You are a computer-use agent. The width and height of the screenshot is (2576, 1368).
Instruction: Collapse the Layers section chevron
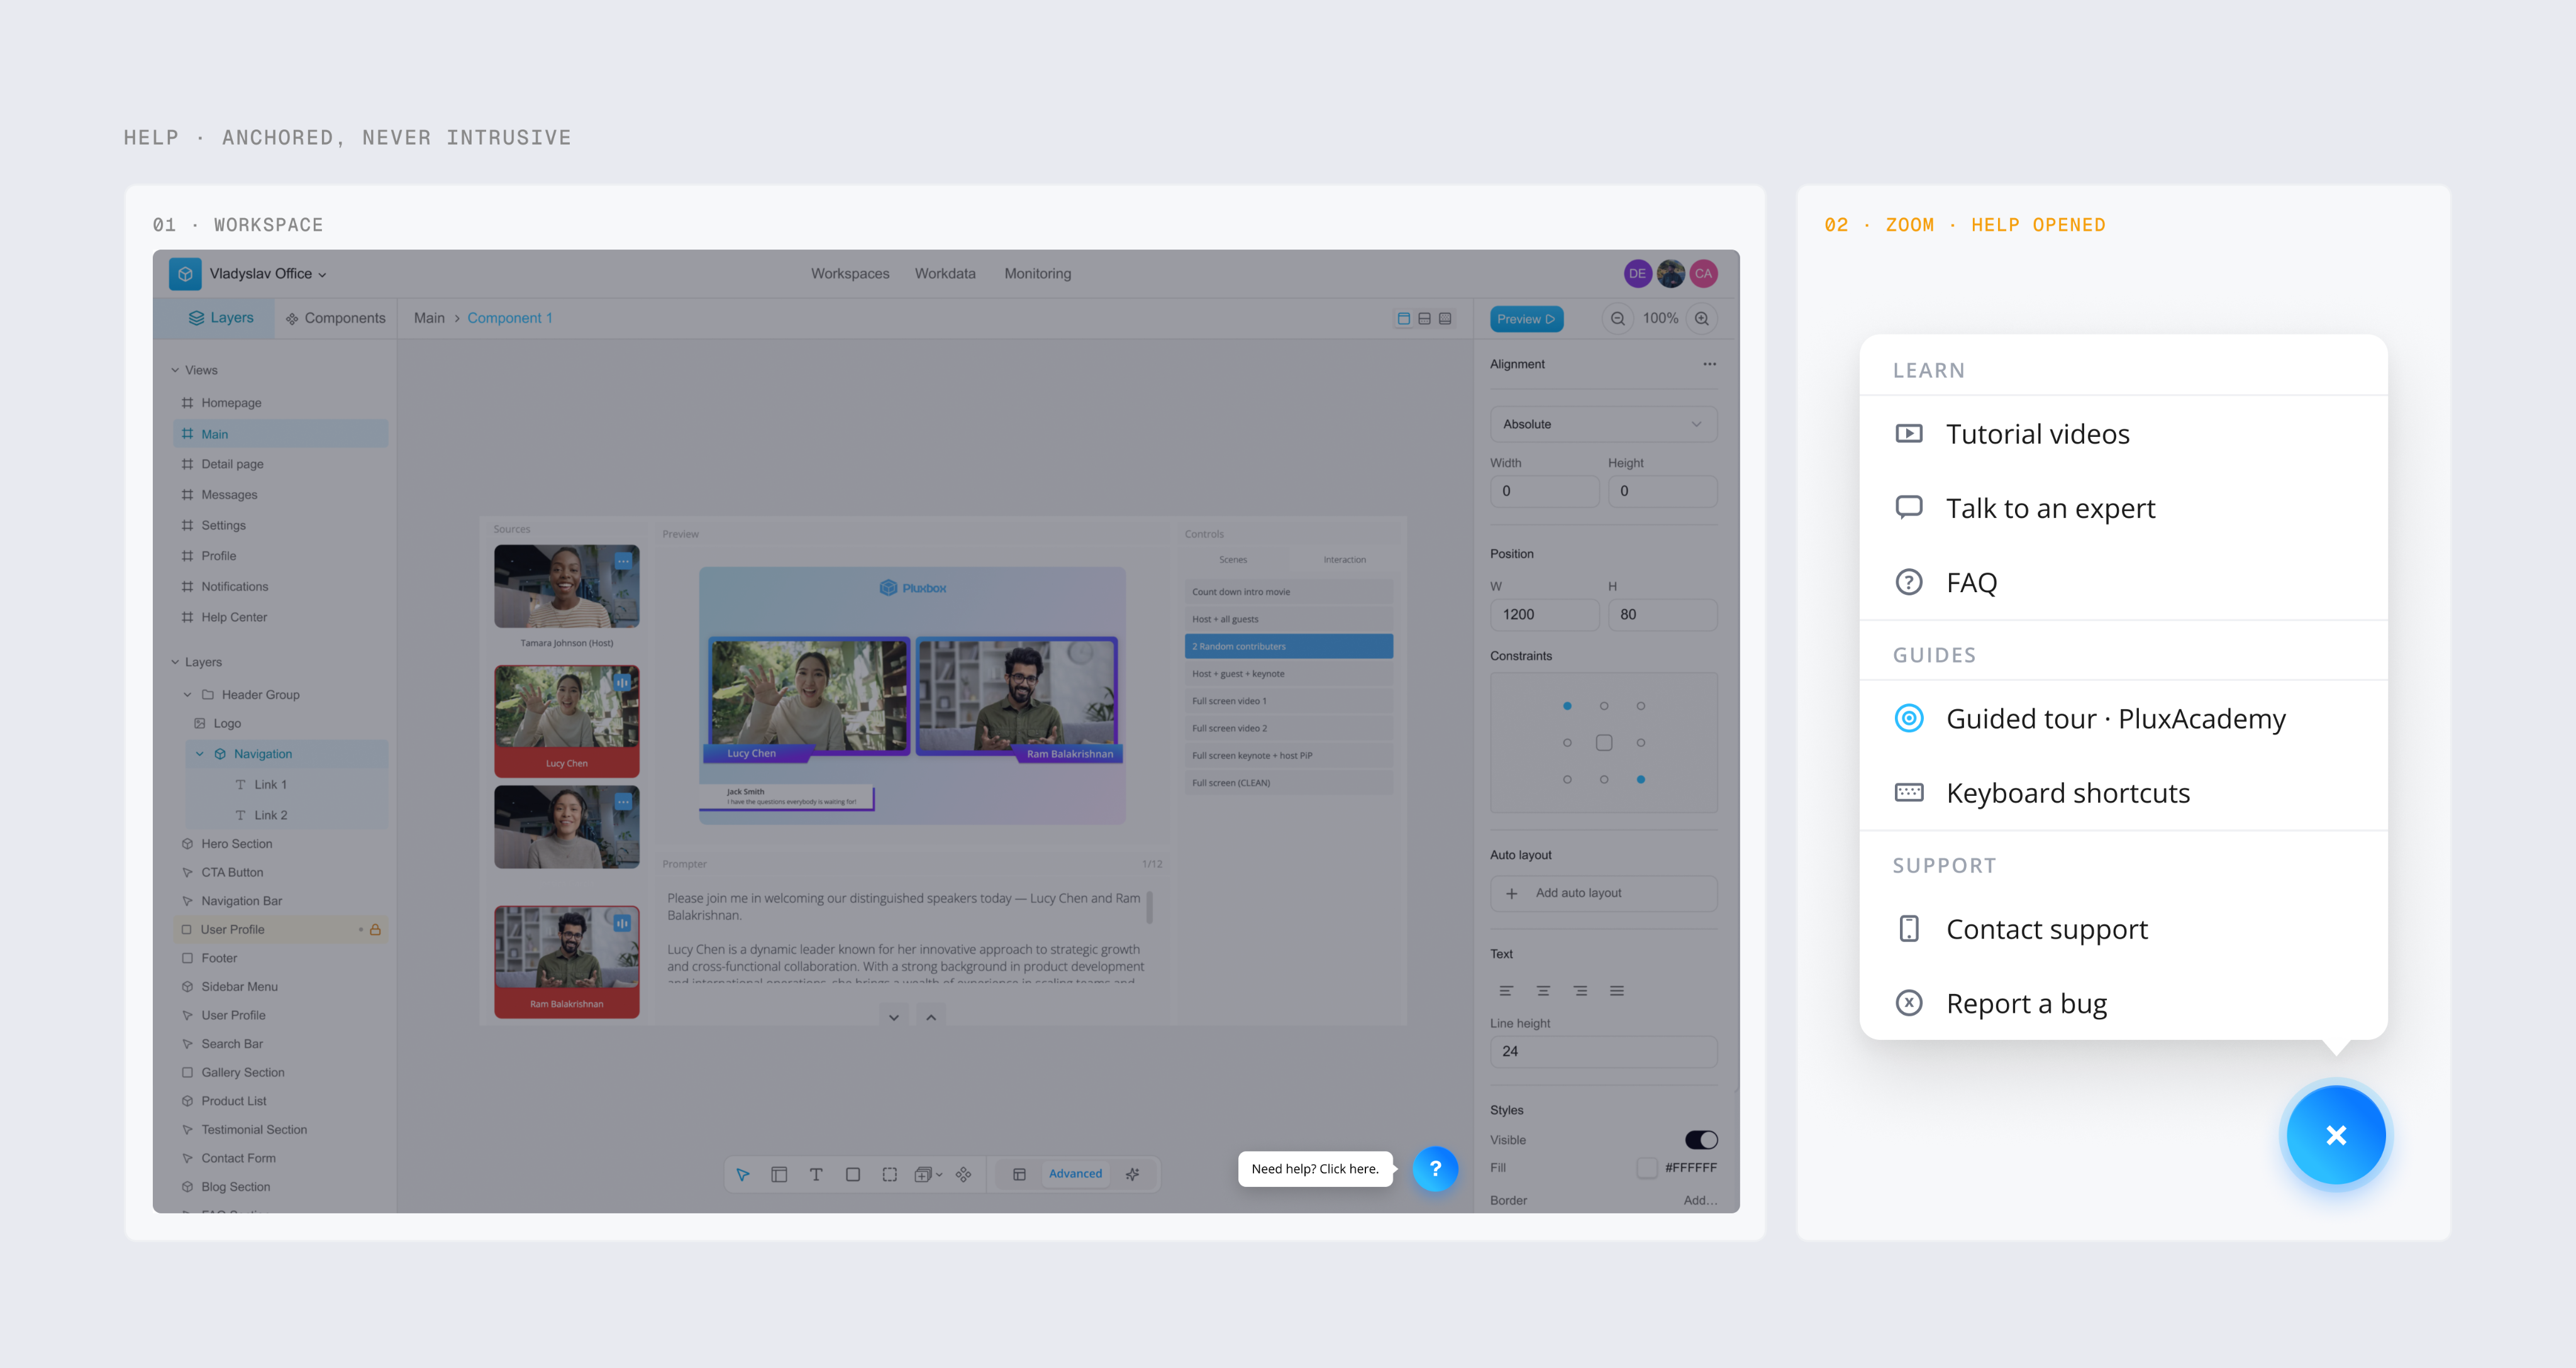coord(175,662)
